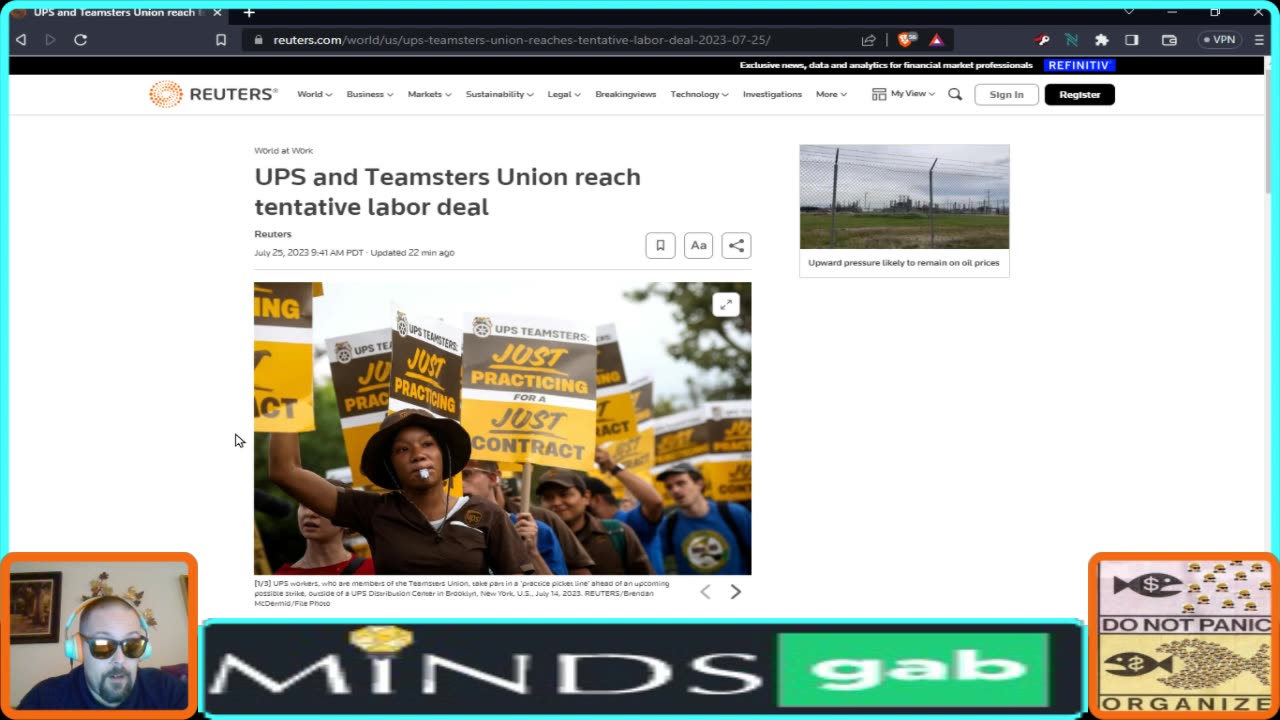Share the page from the address bar
The width and height of the screenshot is (1280, 720).
(x=868, y=40)
